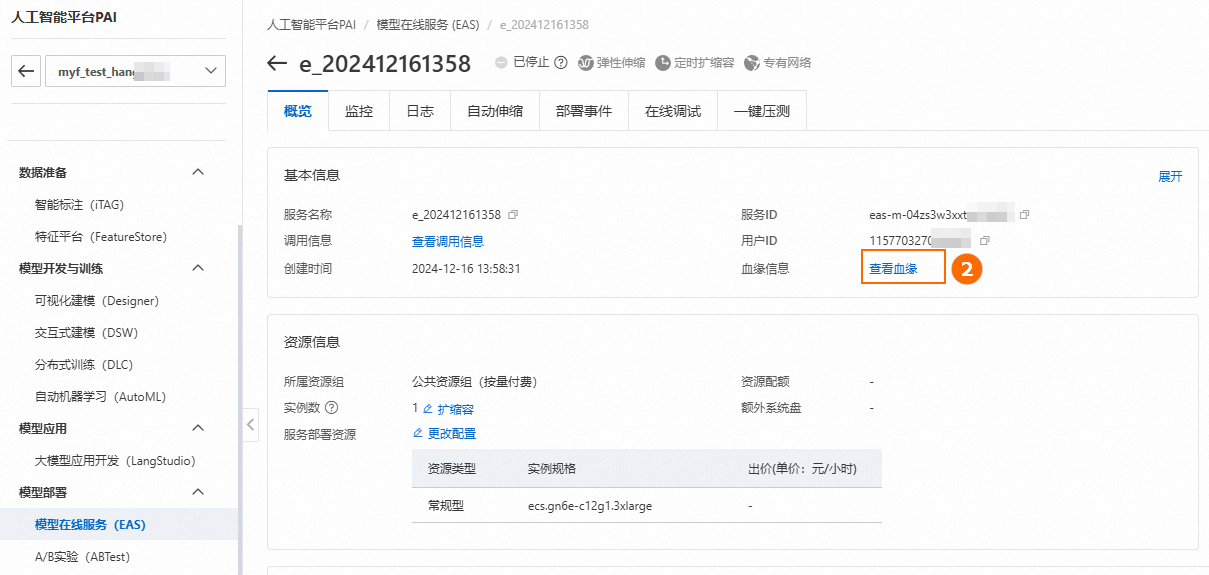Copy the 服务名称 value with copy icon
Image resolution: width=1209 pixels, height=575 pixels.
point(513,215)
